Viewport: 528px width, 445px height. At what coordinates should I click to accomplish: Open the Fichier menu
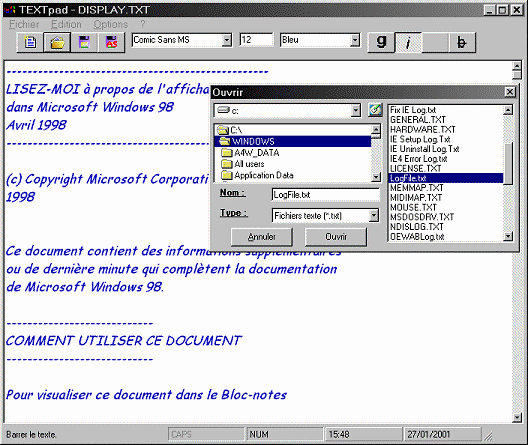24,24
